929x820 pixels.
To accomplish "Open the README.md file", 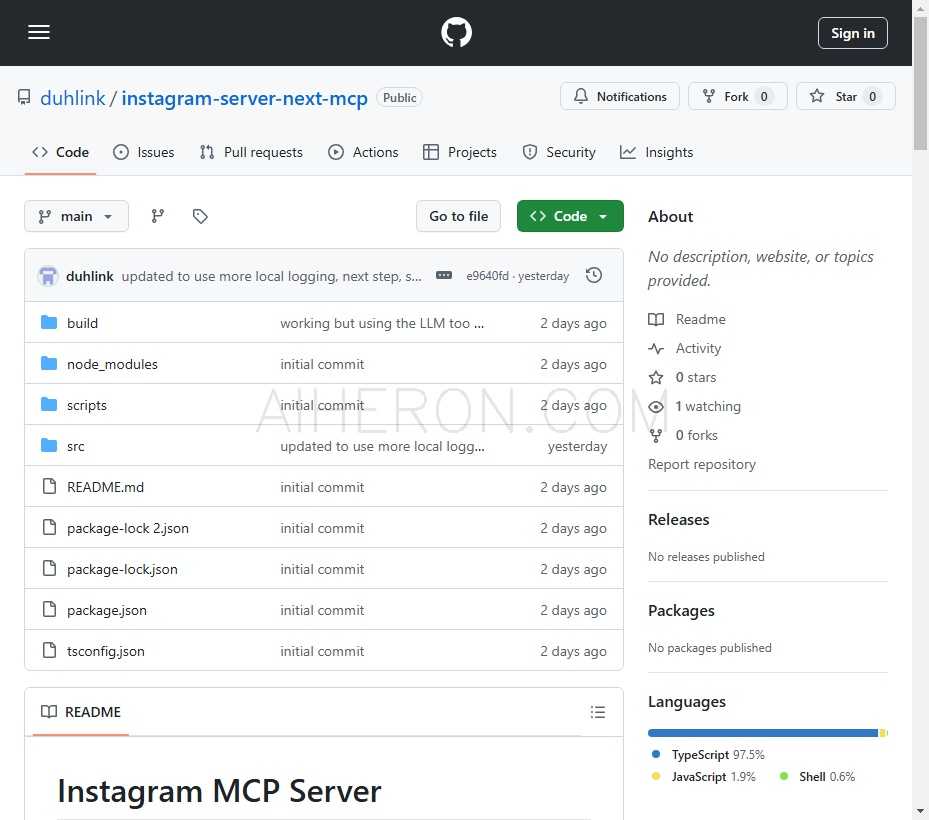I will tap(105, 487).
